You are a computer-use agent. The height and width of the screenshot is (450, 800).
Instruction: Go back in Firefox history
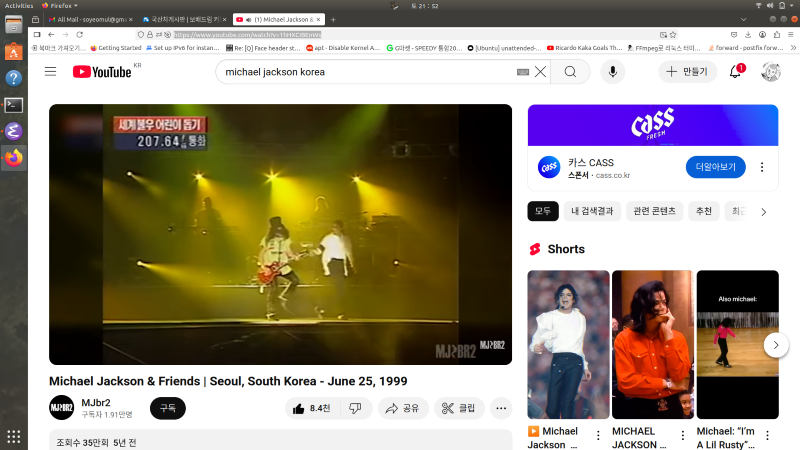pos(51,35)
